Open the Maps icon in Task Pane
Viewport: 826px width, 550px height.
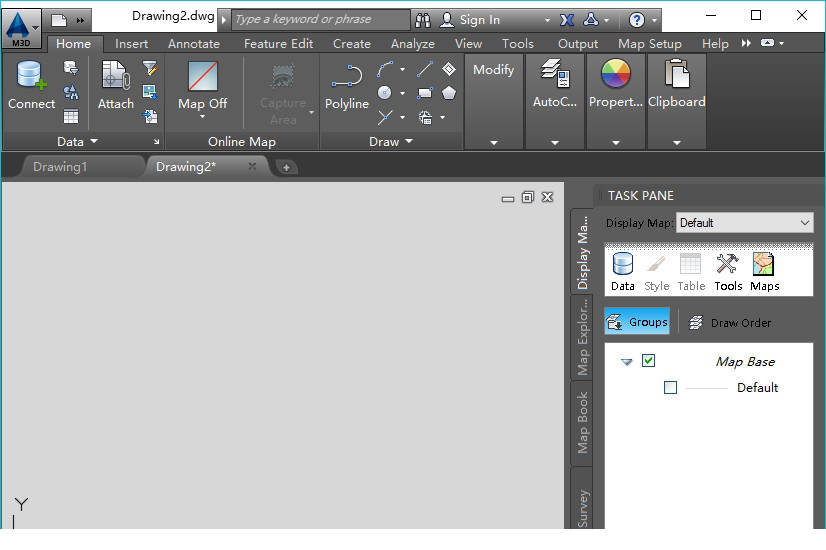tap(764, 271)
